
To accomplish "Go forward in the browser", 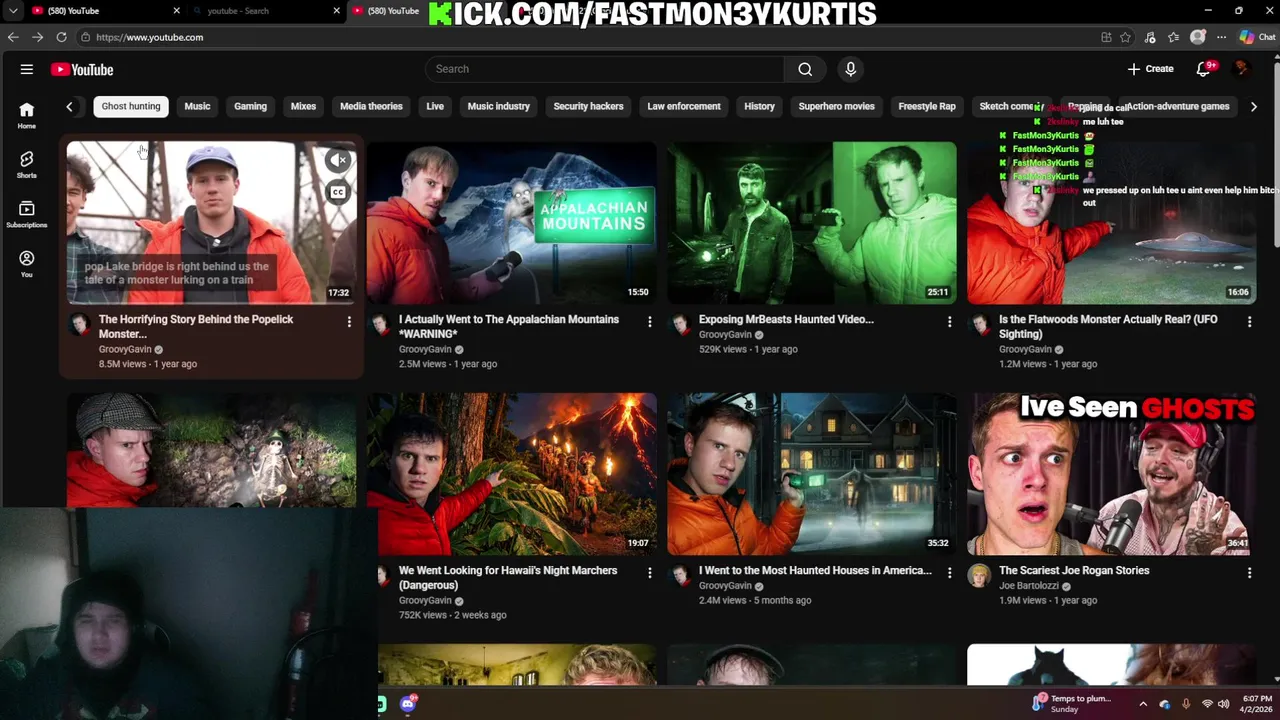I will (37, 37).
